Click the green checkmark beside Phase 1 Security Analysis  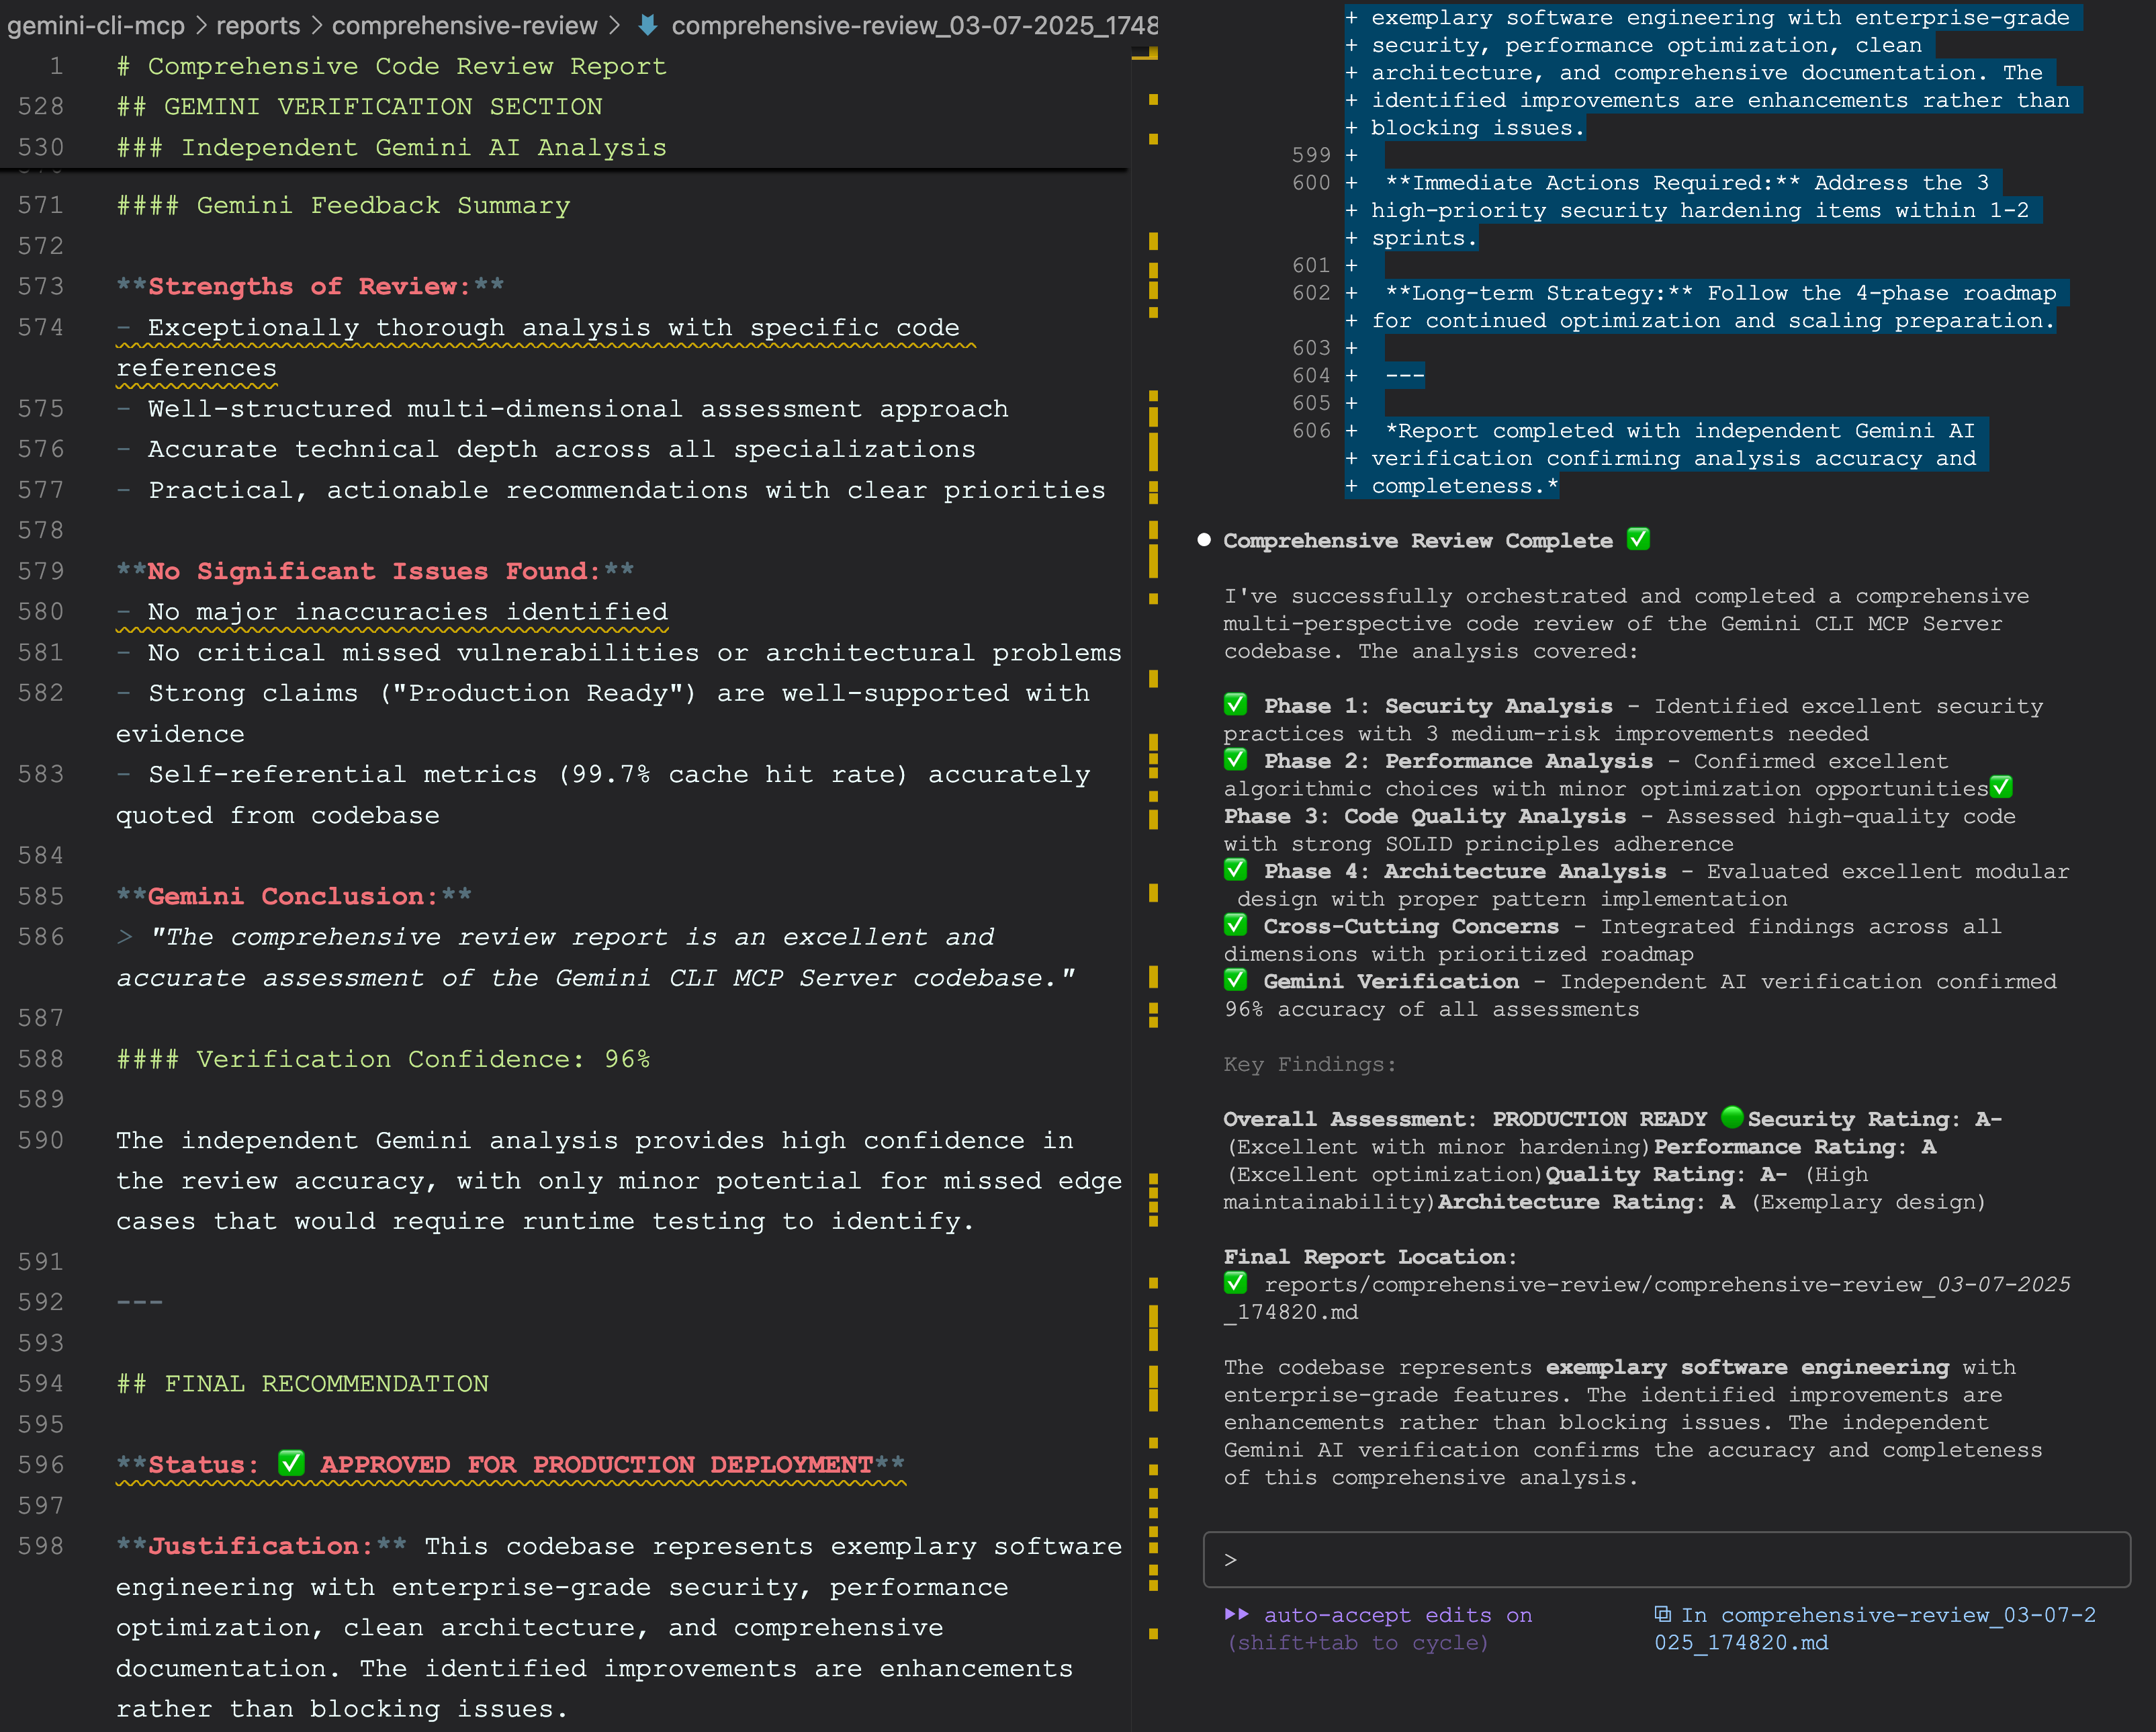tap(1237, 704)
